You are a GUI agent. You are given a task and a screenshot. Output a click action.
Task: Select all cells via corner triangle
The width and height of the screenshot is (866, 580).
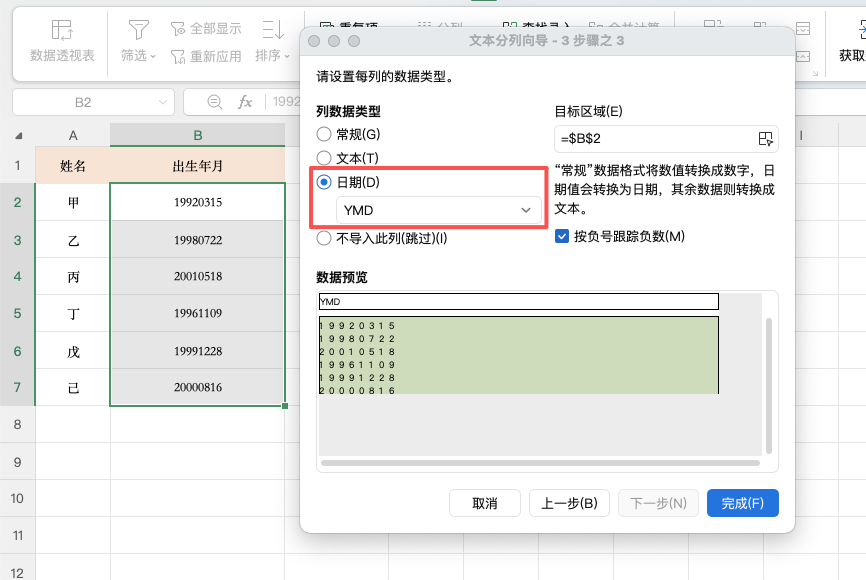click(19, 135)
